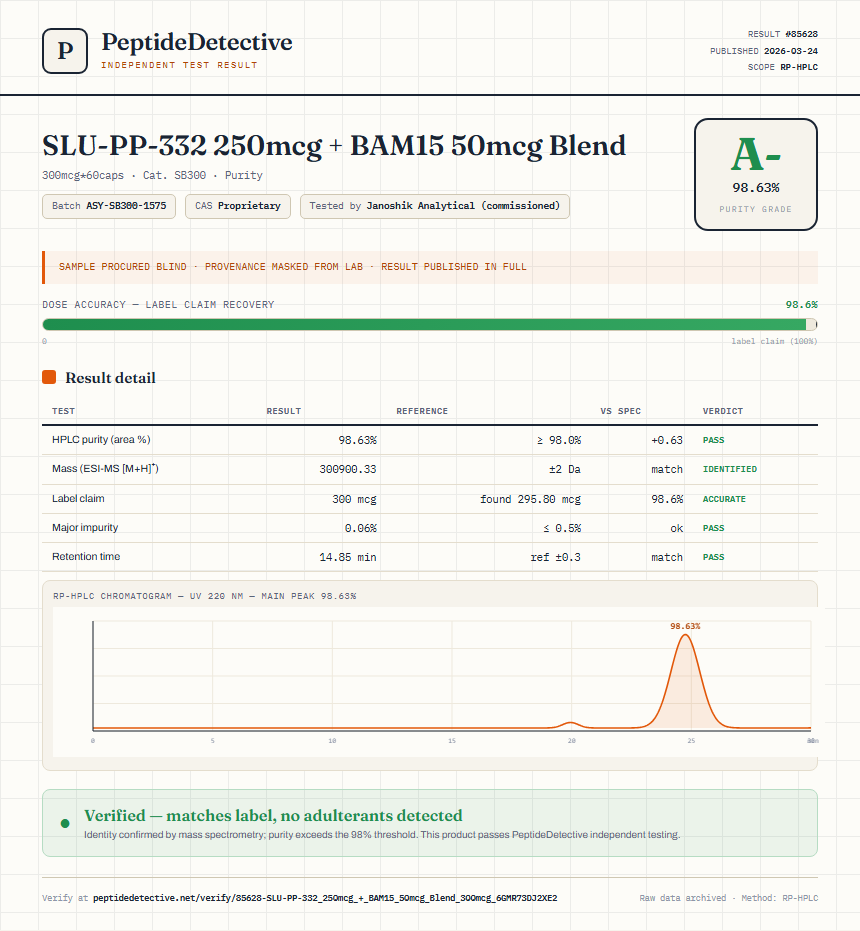Click the 300mcg*60caps Cat. SB300 subtitle

[x=152, y=175]
